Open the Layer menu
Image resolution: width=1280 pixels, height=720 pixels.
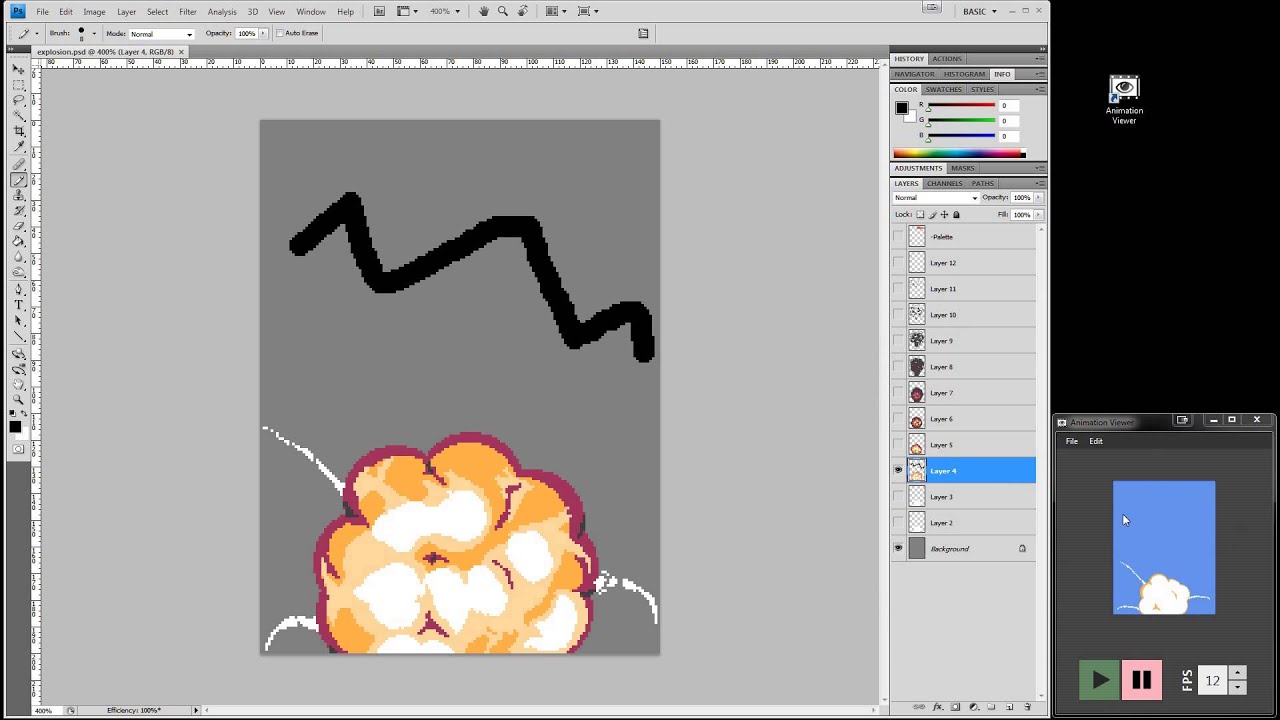pos(126,11)
